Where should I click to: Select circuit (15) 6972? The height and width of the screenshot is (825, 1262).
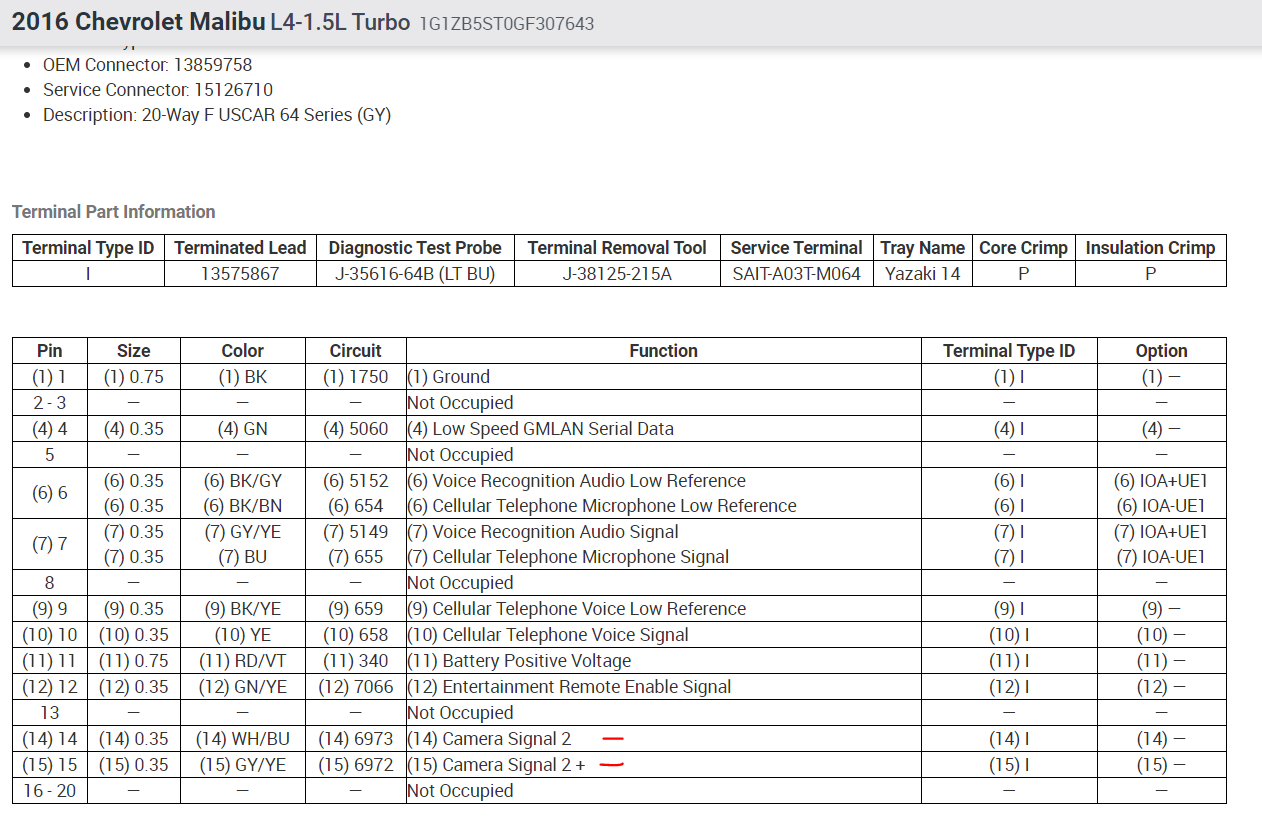click(355, 765)
